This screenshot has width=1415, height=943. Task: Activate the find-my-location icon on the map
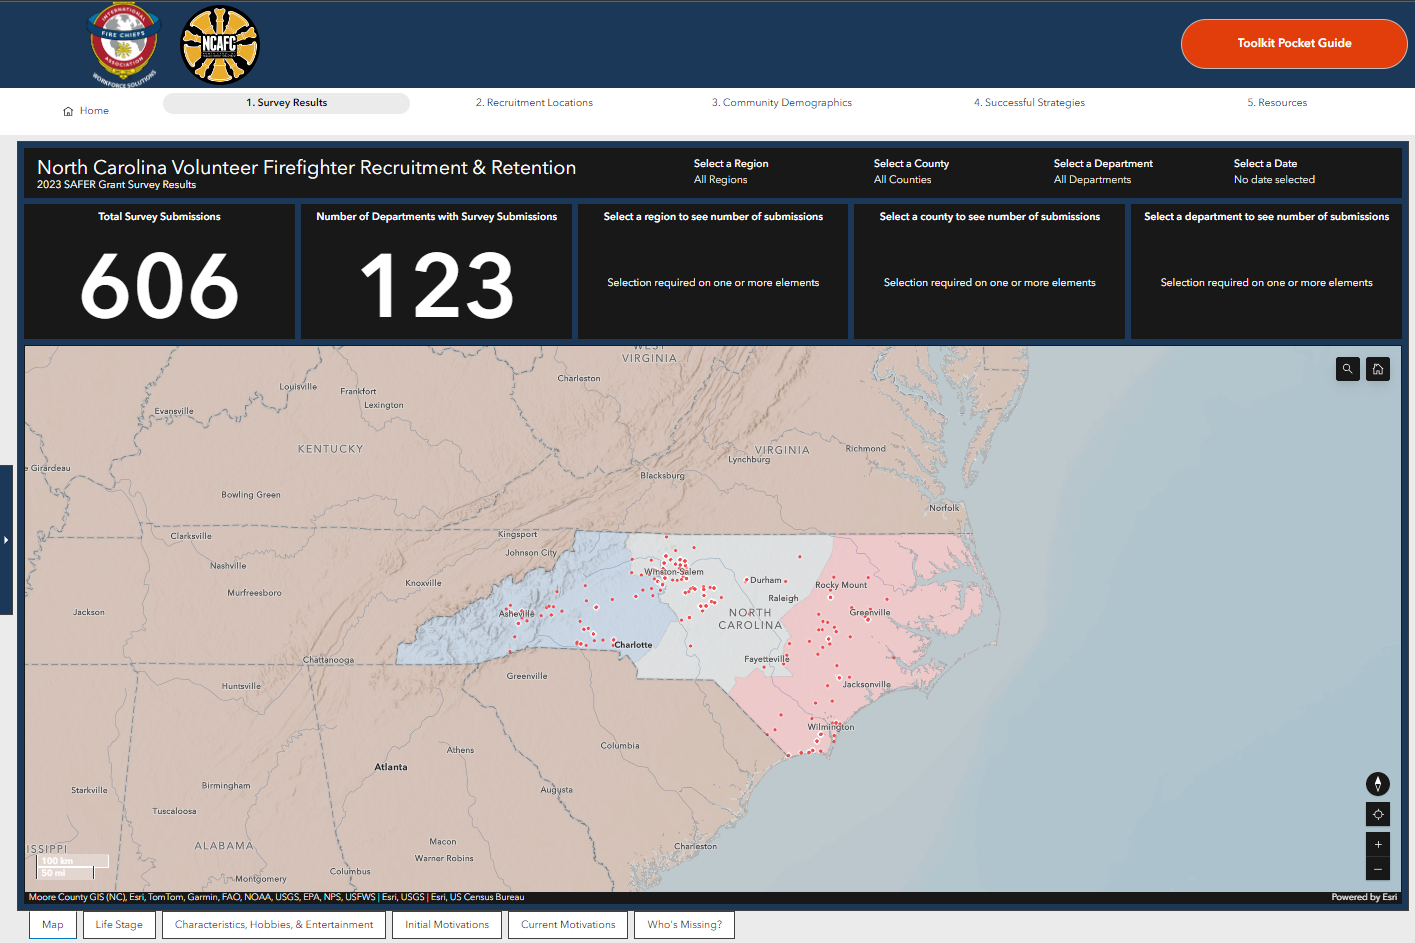click(1377, 814)
